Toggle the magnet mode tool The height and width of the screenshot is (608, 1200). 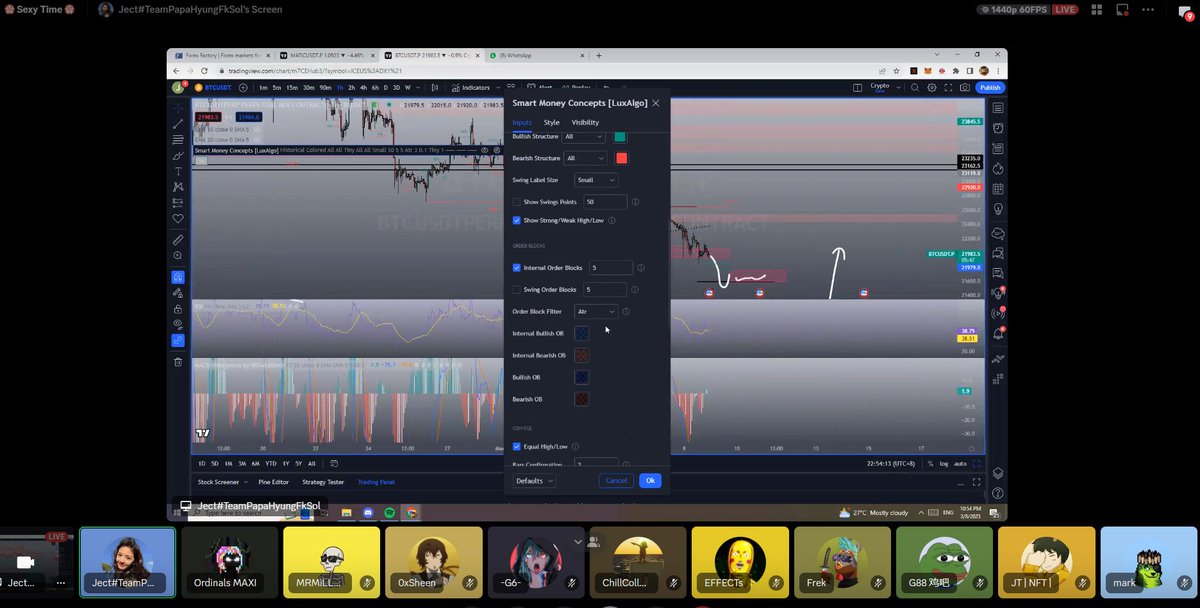pyautogui.click(x=178, y=277)
